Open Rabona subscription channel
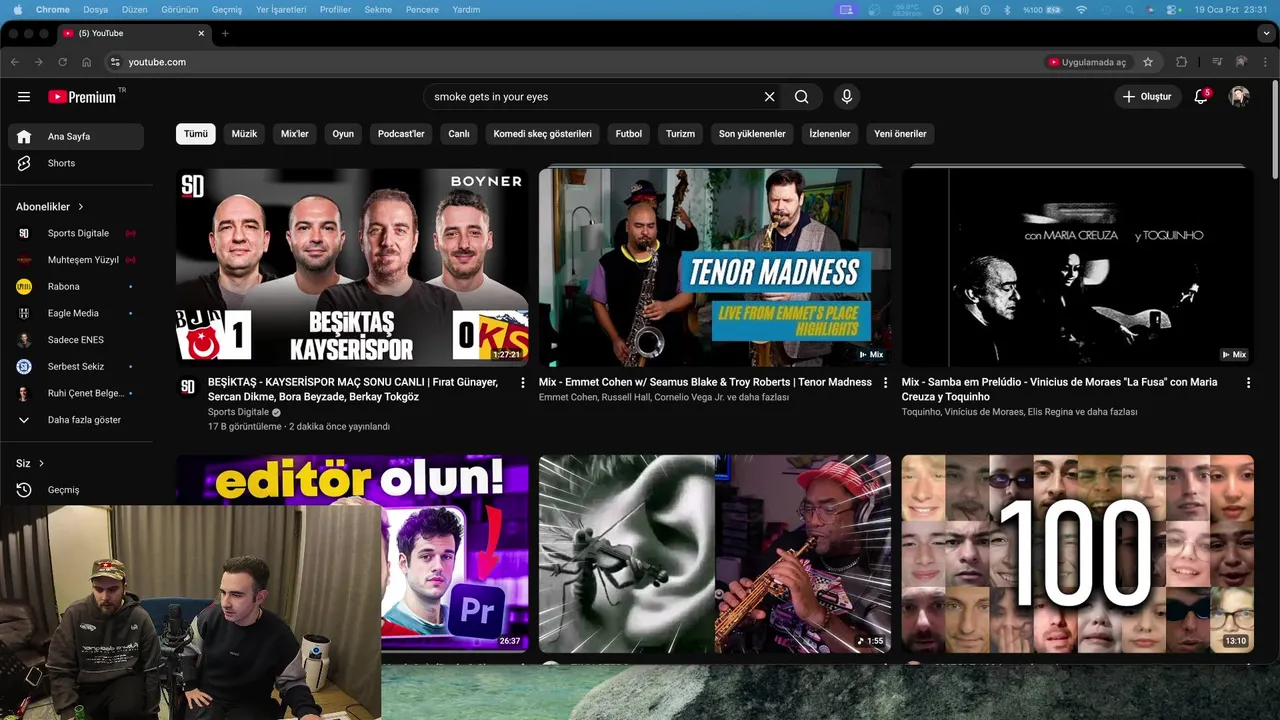1280x720 pixels. (x=76, y=287)
